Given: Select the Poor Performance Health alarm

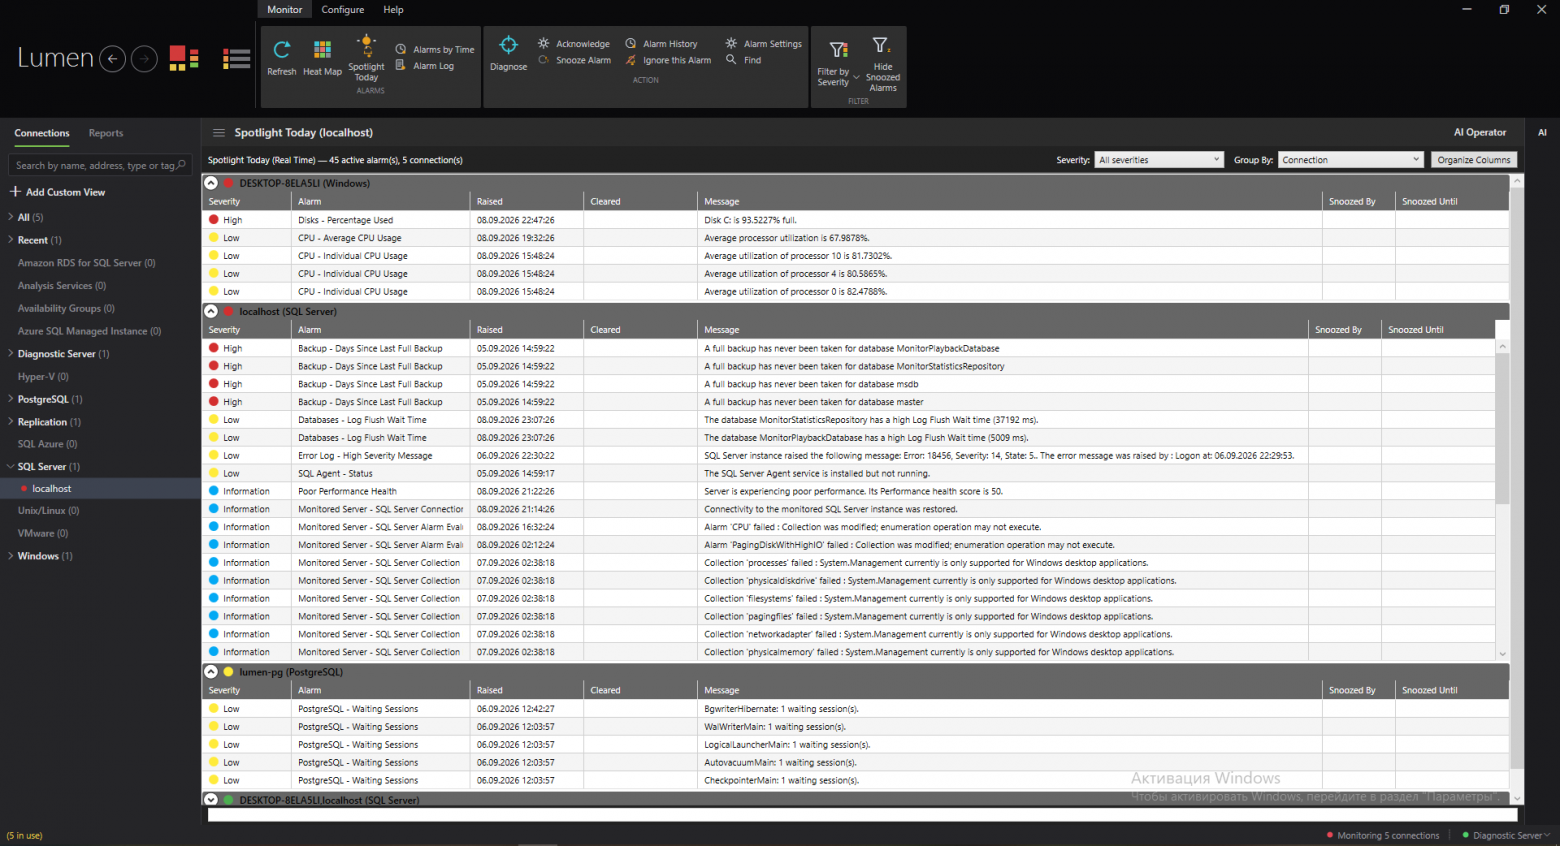Looking at the screenshot, I should point(848,492).
